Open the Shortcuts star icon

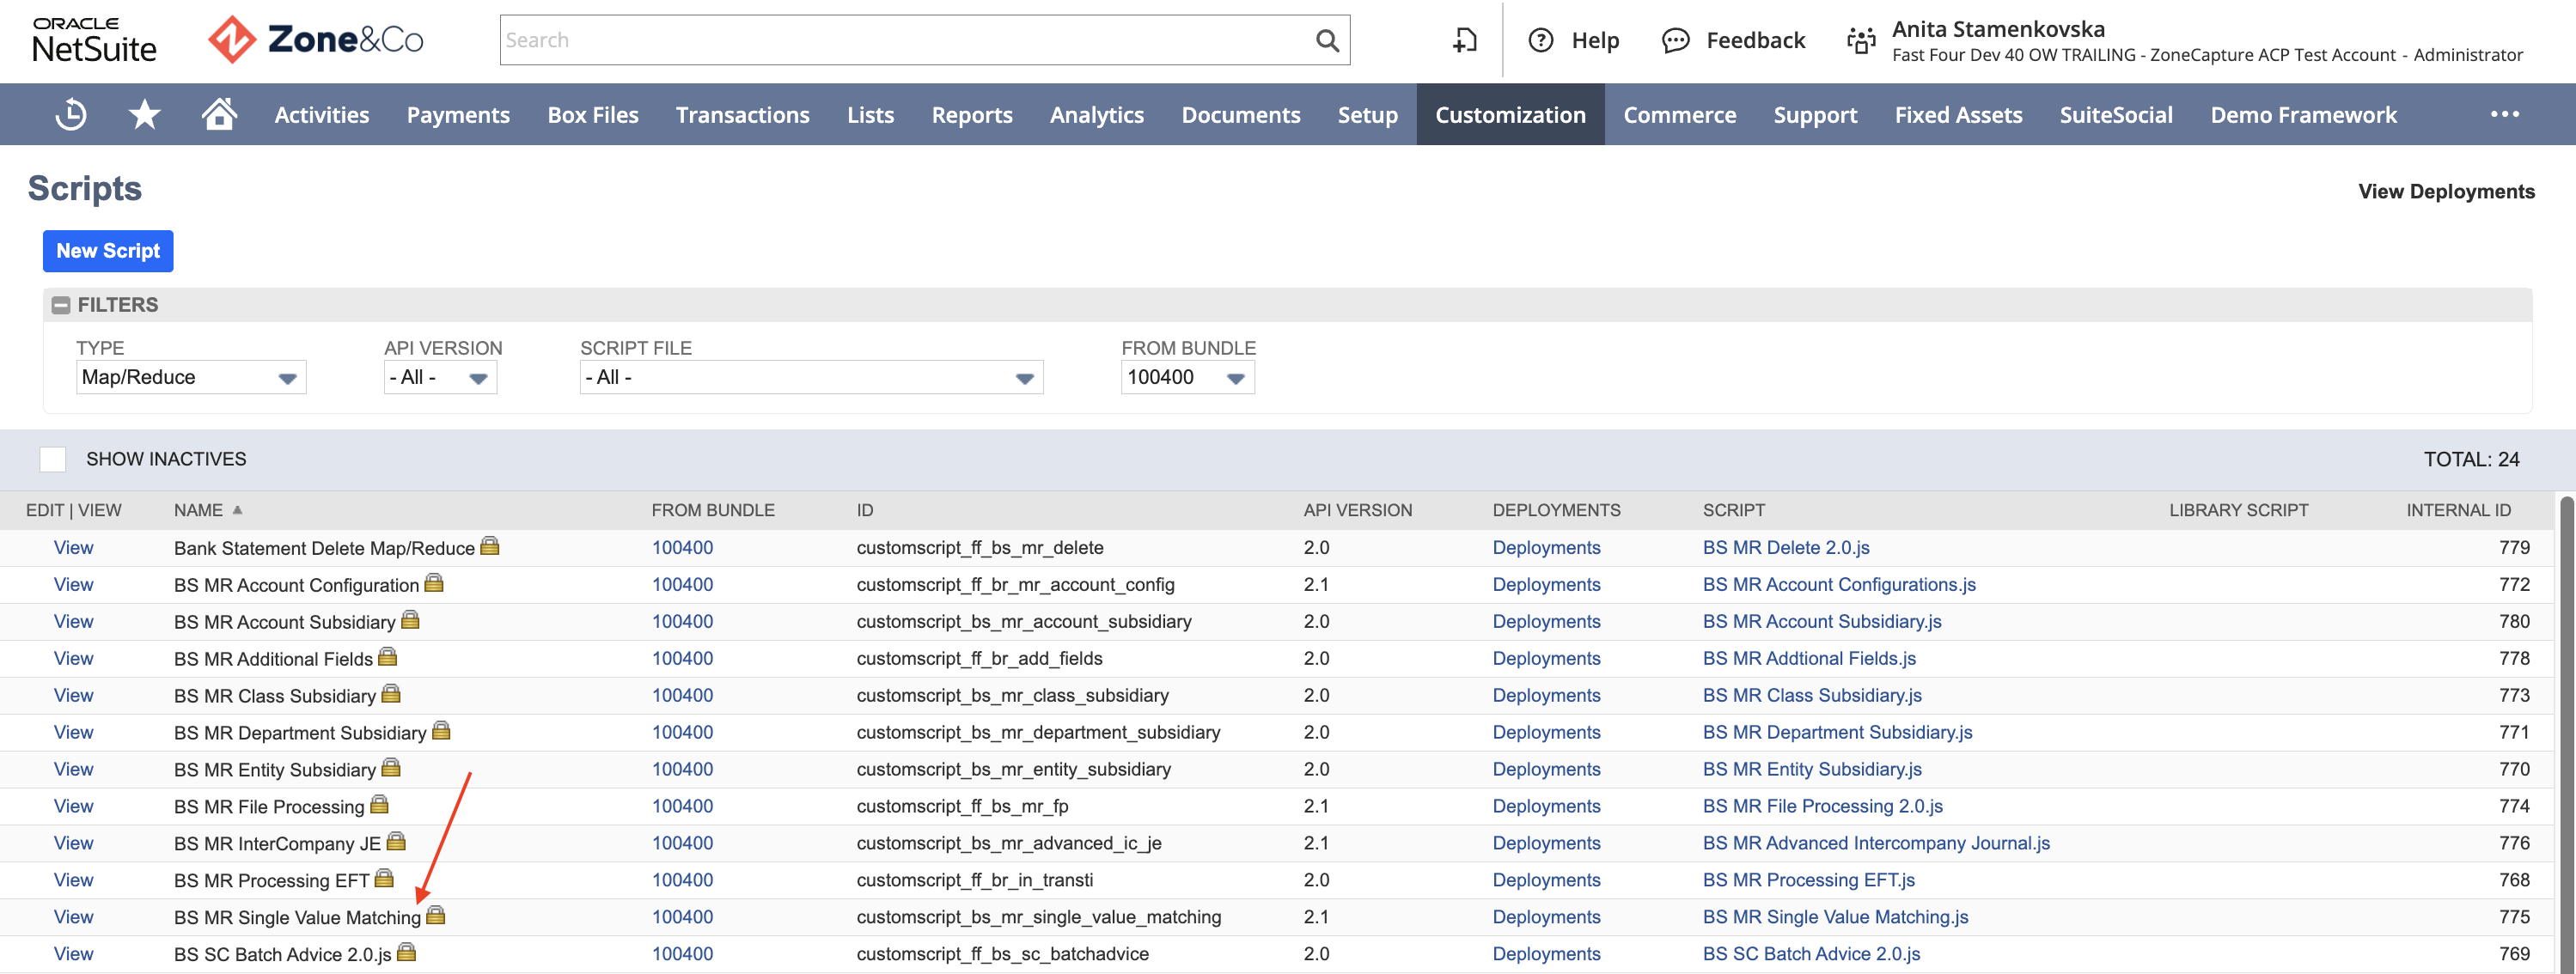145,114
